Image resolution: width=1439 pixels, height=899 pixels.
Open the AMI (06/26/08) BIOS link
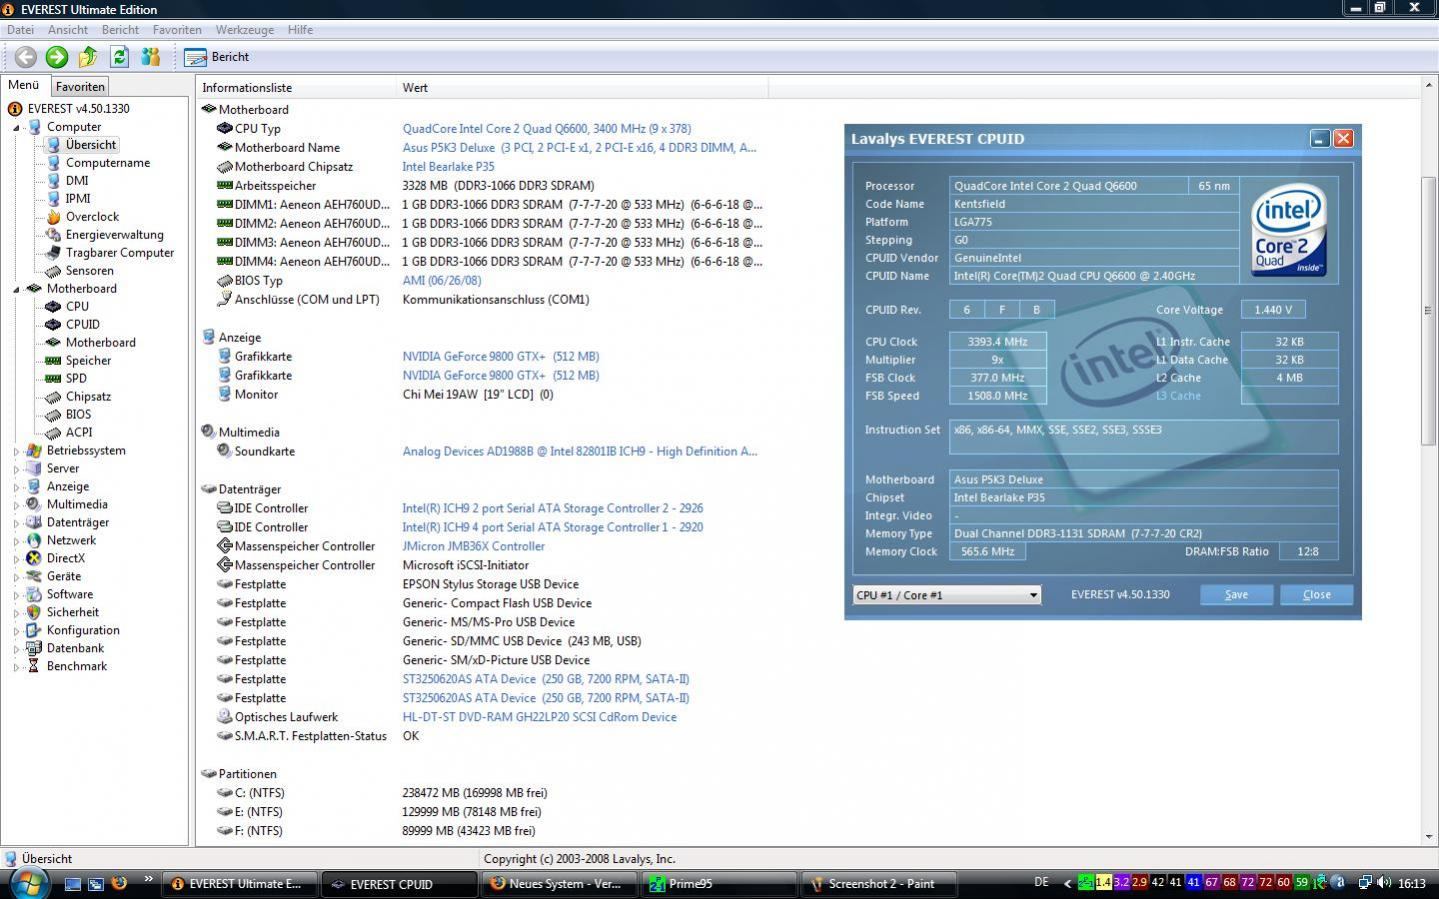coord(441,281)
